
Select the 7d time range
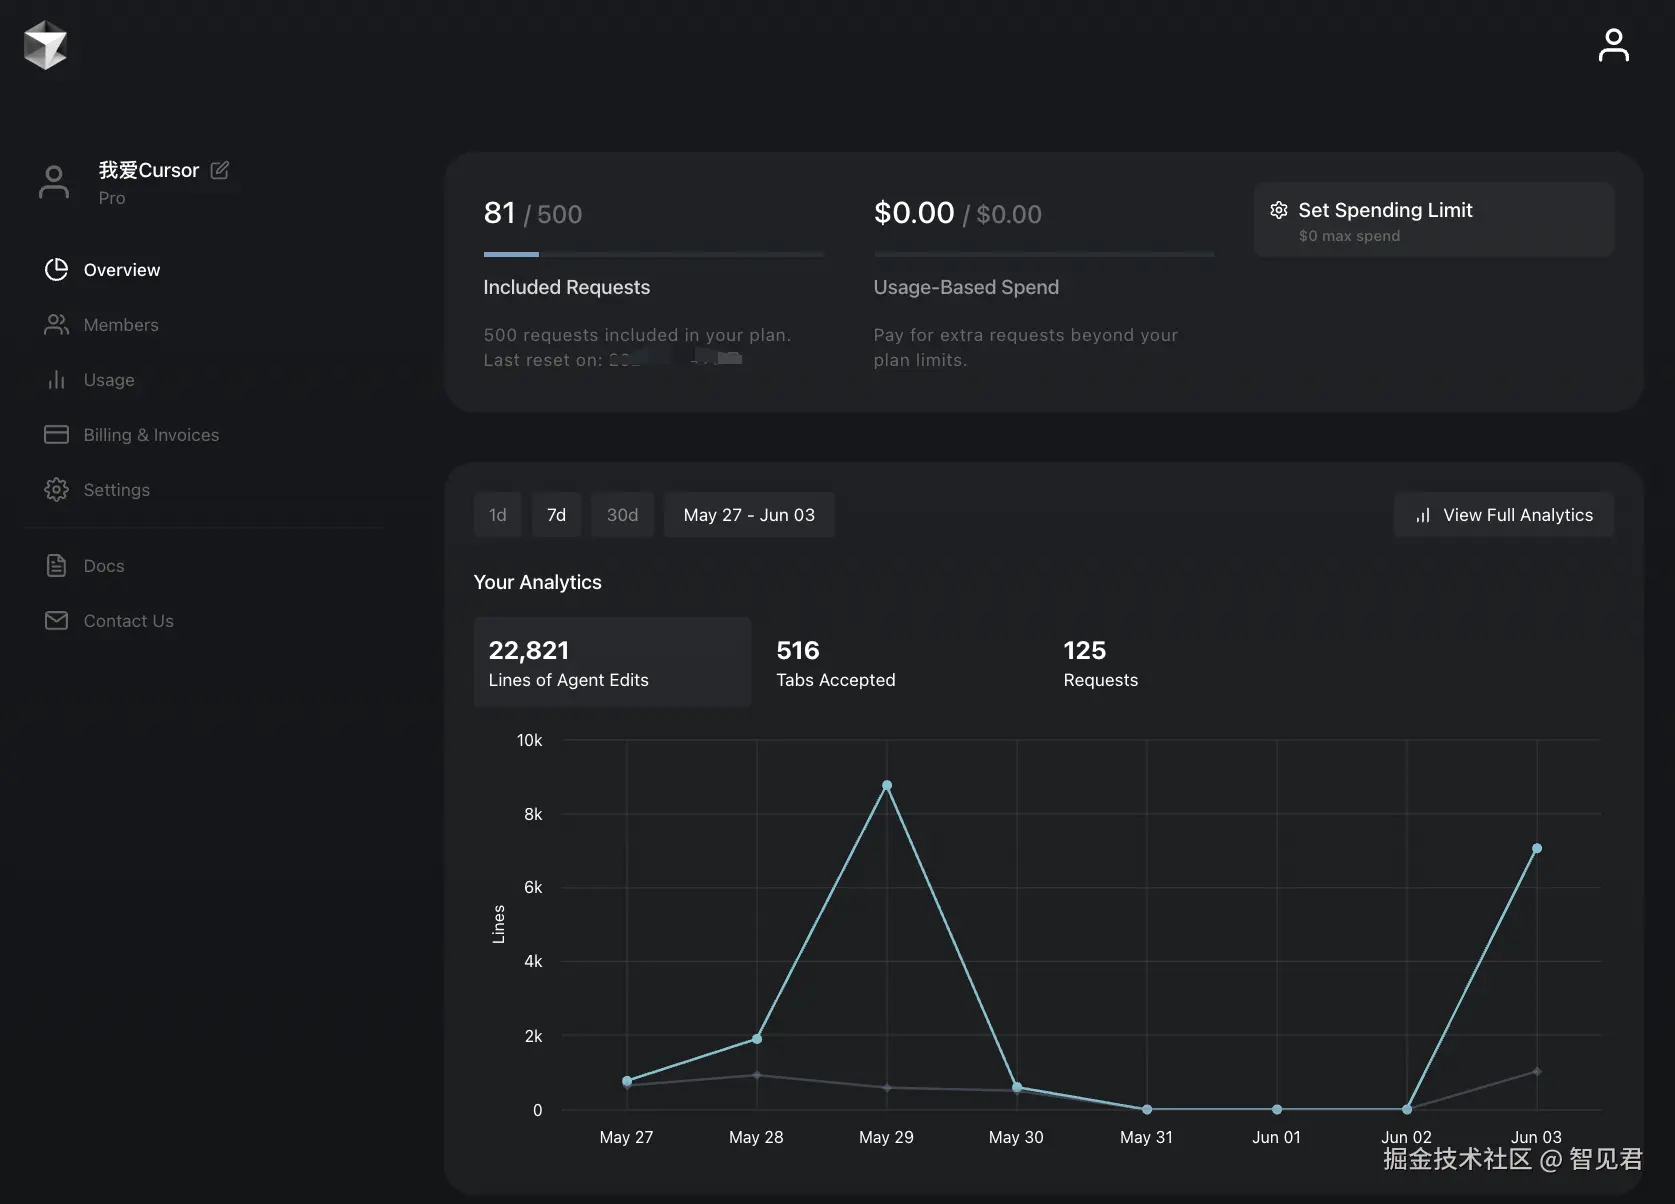[x=556, y=515]
